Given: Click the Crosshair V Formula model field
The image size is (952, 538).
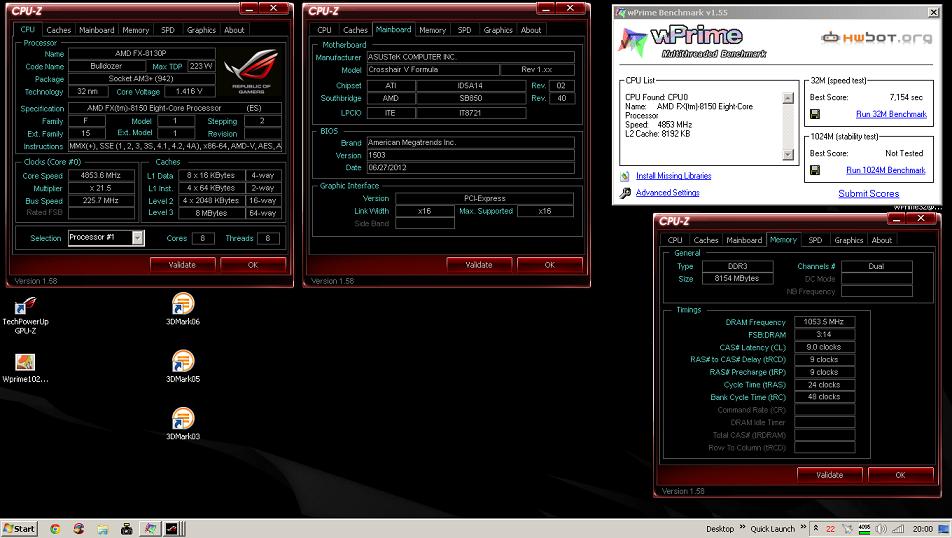Looking at the screenshot, I should coord(432,69).
